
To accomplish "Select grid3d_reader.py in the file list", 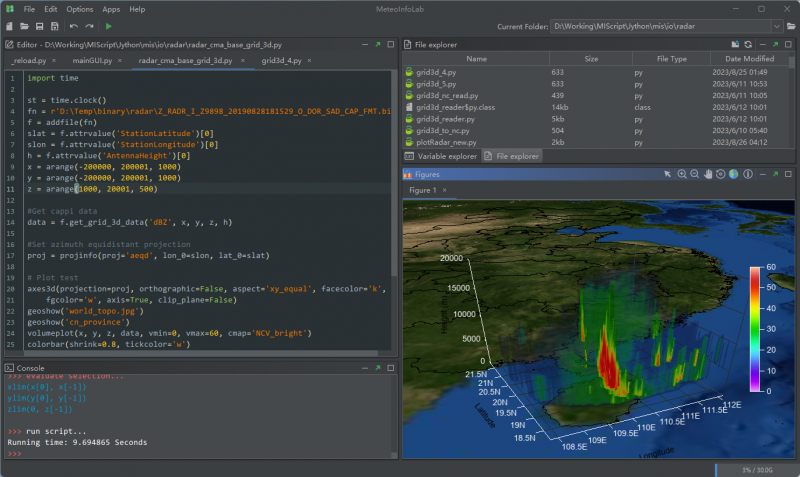I will 444,118.
